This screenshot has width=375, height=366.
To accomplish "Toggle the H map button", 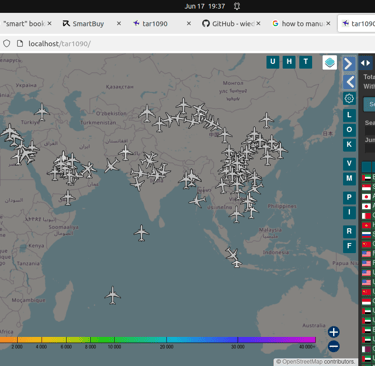I will [289, 62].
